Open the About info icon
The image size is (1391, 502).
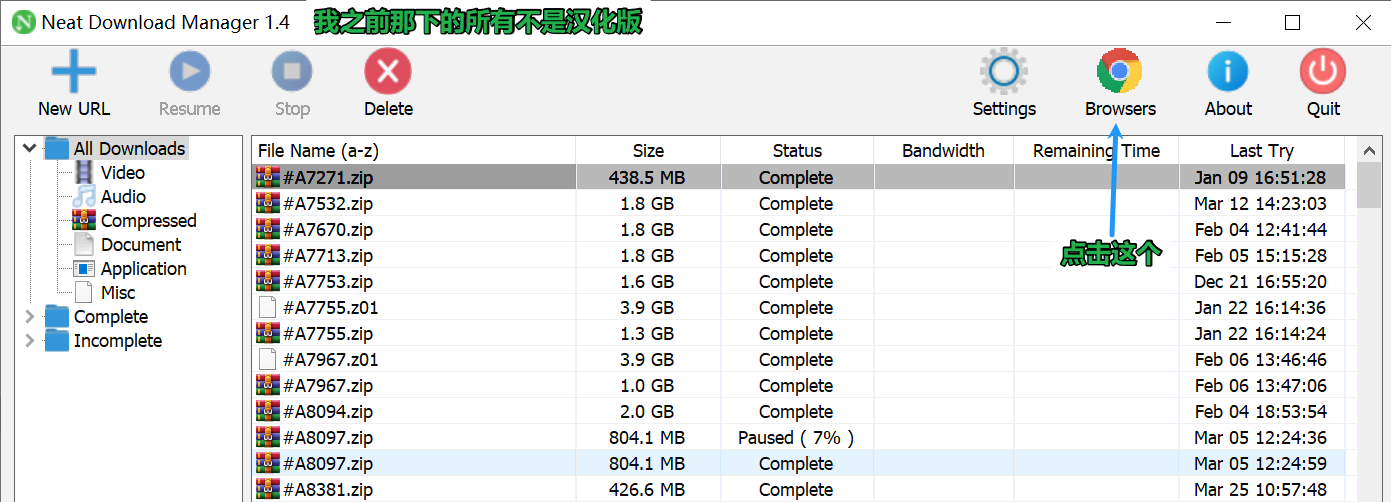[1228, 72]
